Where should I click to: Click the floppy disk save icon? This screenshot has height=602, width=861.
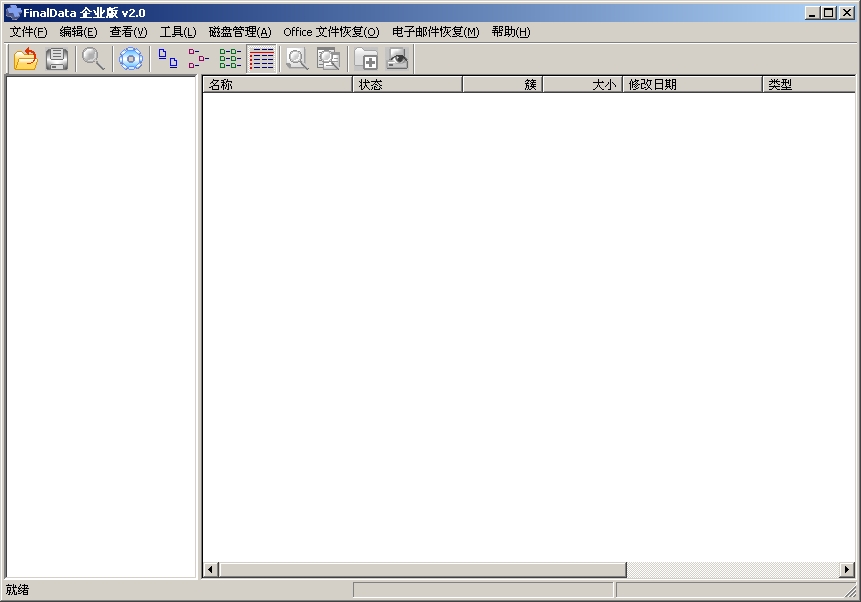[x=57, y=59]
